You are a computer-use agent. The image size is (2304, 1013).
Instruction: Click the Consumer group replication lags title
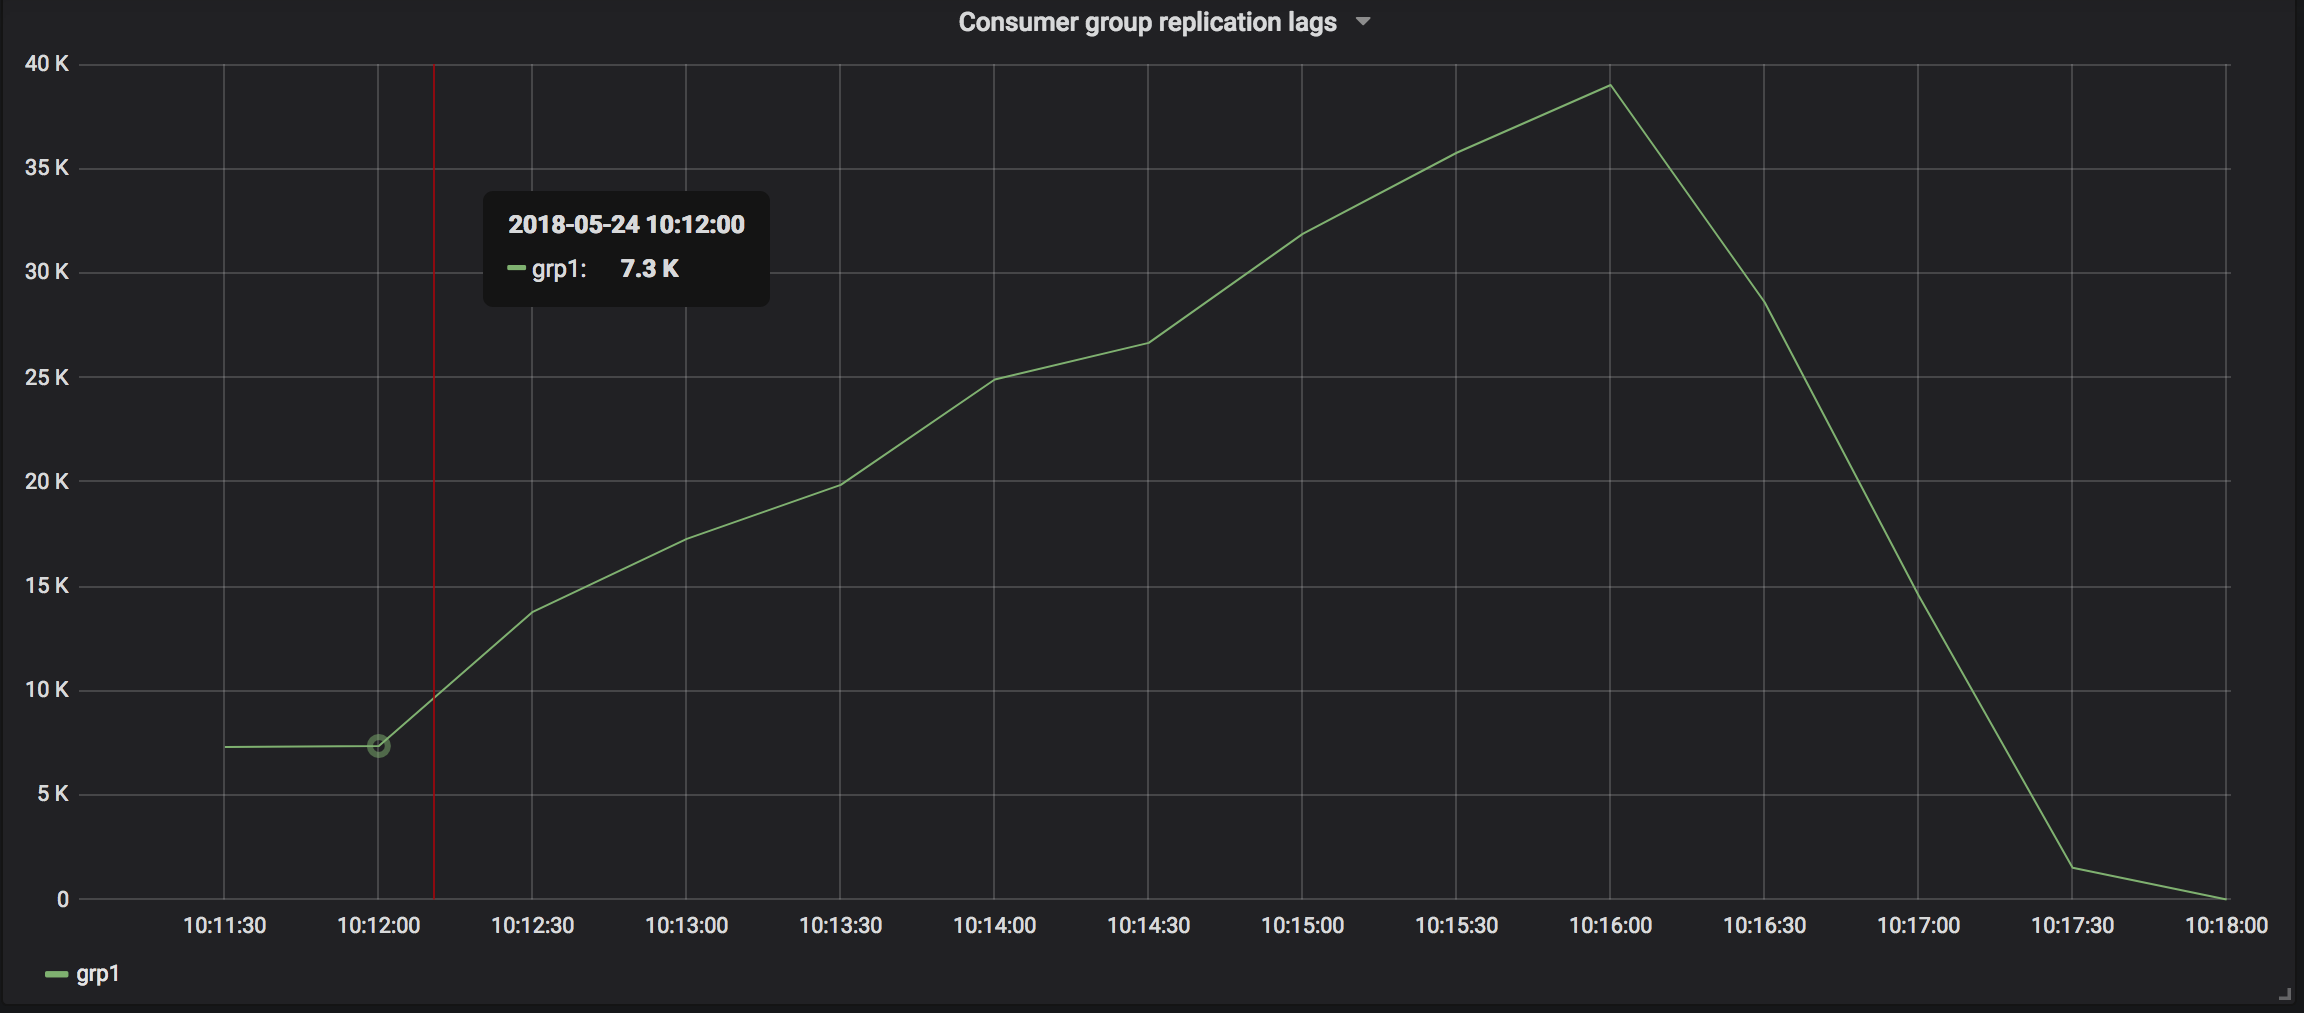1147,22
